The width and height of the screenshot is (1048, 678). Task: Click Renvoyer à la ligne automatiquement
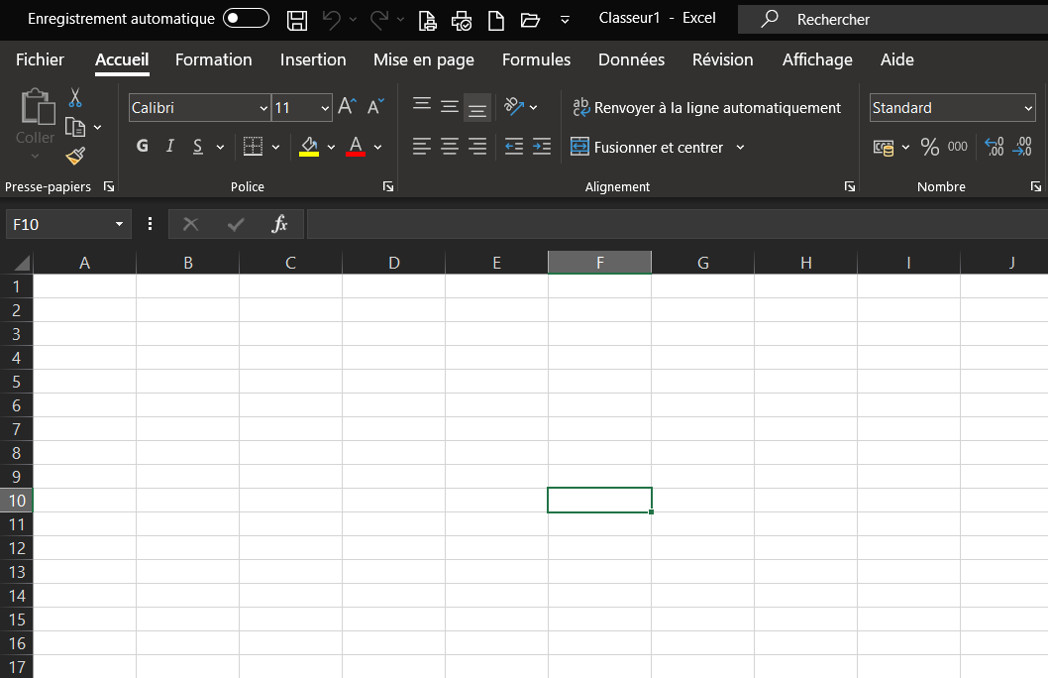pos(707,108)
